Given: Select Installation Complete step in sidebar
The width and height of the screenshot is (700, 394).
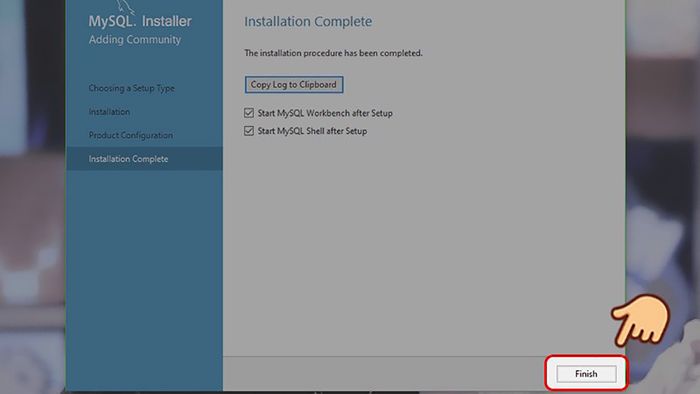Looking at the screenshot, I should point(144,159).
